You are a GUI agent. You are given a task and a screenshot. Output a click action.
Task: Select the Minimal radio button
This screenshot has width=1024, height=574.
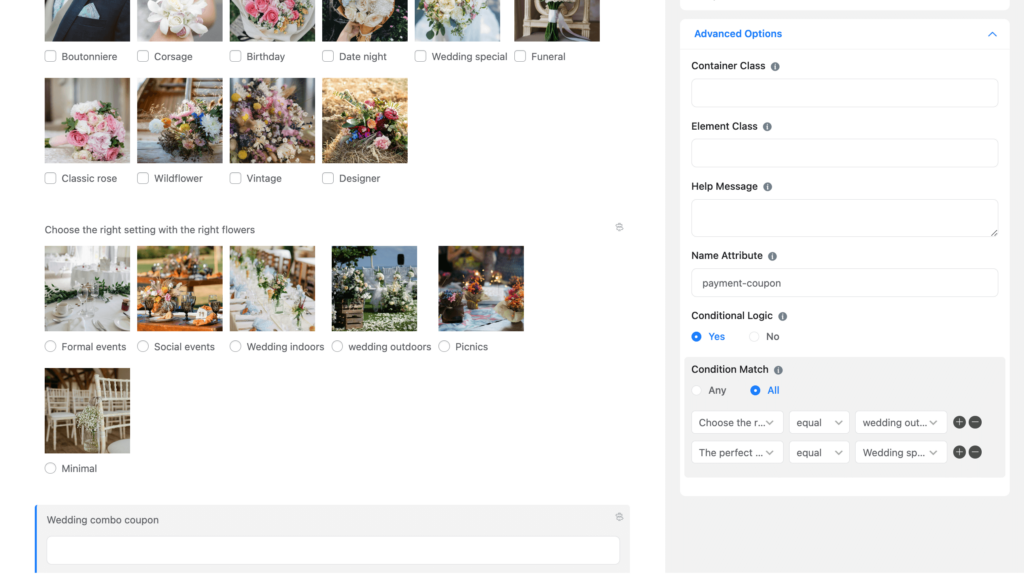[x=50, y=468]
